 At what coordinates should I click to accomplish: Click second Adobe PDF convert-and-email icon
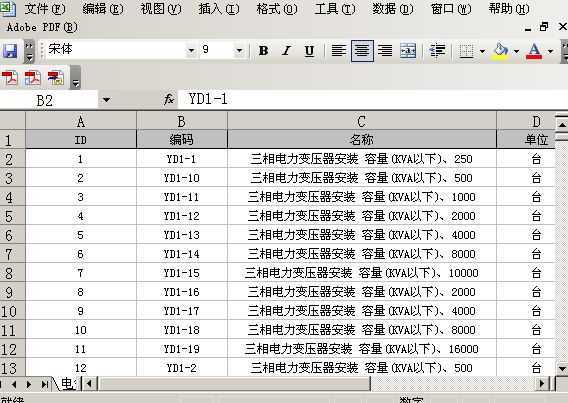point(33,78)
